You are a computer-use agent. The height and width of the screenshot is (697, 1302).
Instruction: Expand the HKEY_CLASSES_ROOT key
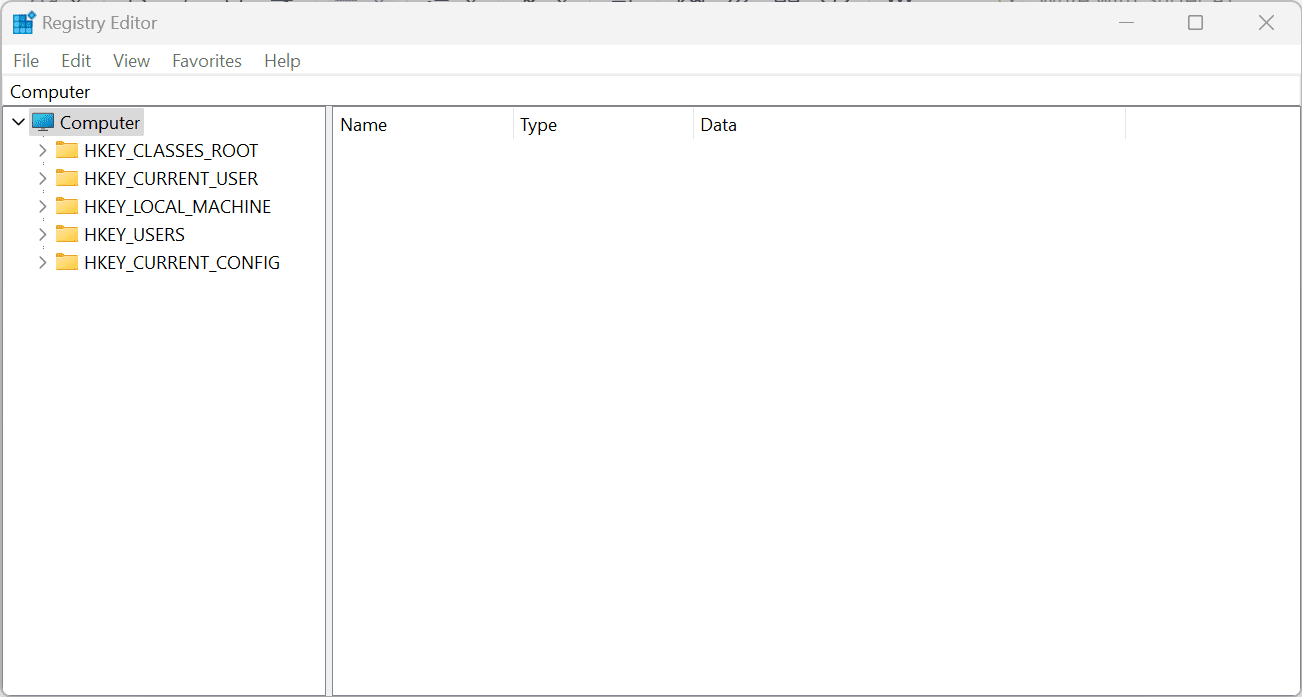coord(42,150)
